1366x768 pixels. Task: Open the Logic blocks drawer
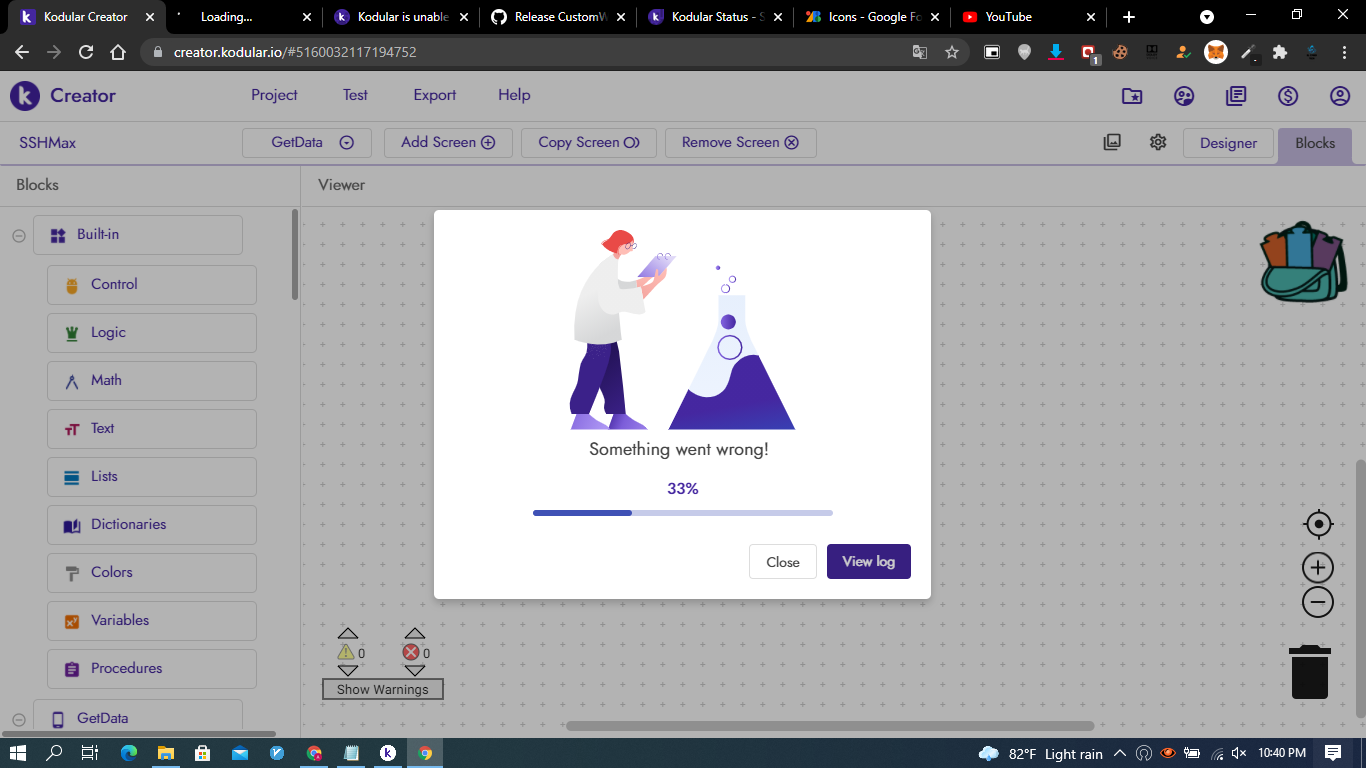[152, 332]
